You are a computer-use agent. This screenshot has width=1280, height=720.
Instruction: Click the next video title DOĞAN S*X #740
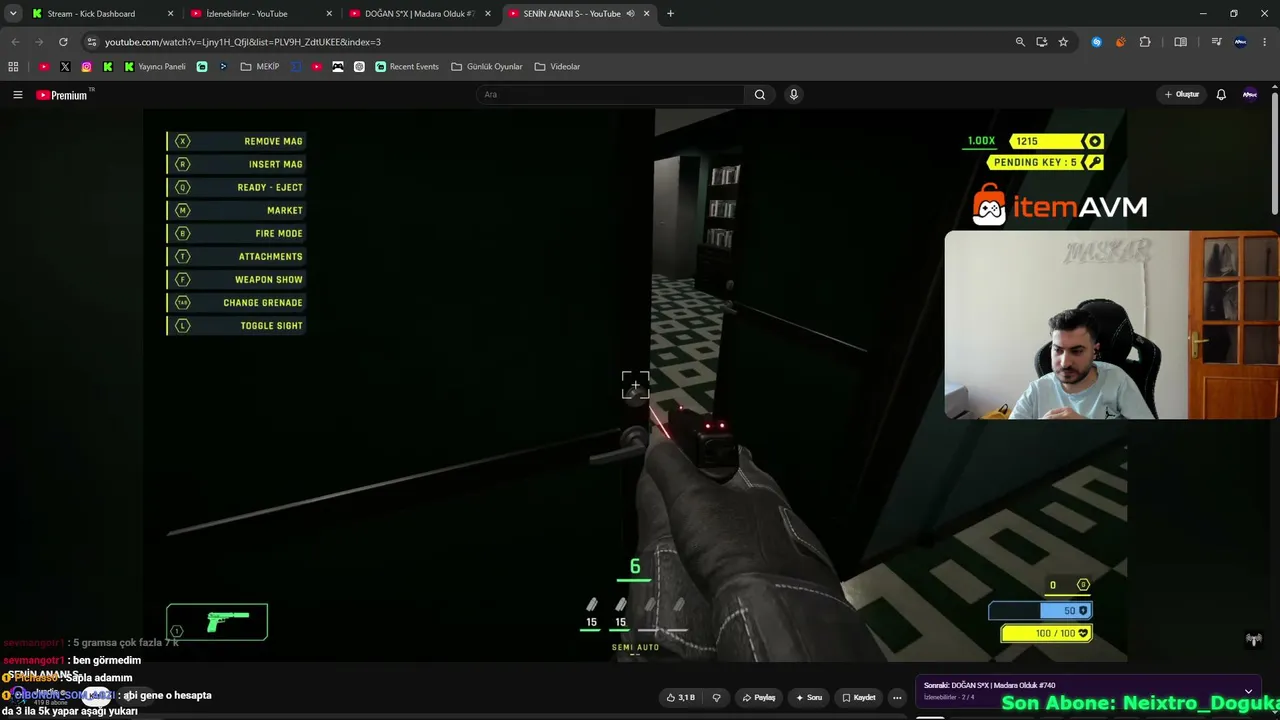[x=990, y=685]
